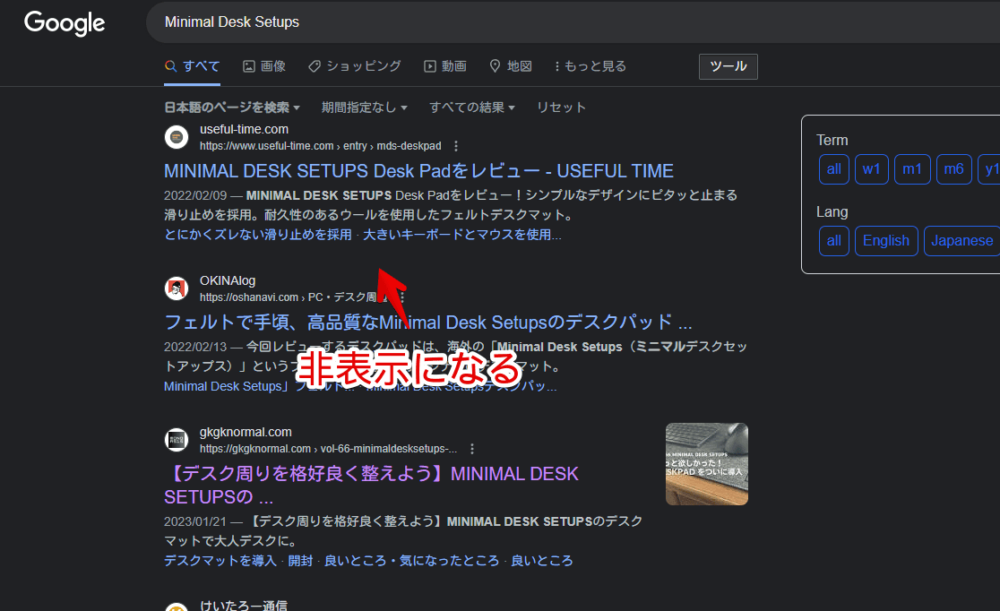Select the Lang all button
Viewport: 1000px width, 611px height.
[834, 240]
